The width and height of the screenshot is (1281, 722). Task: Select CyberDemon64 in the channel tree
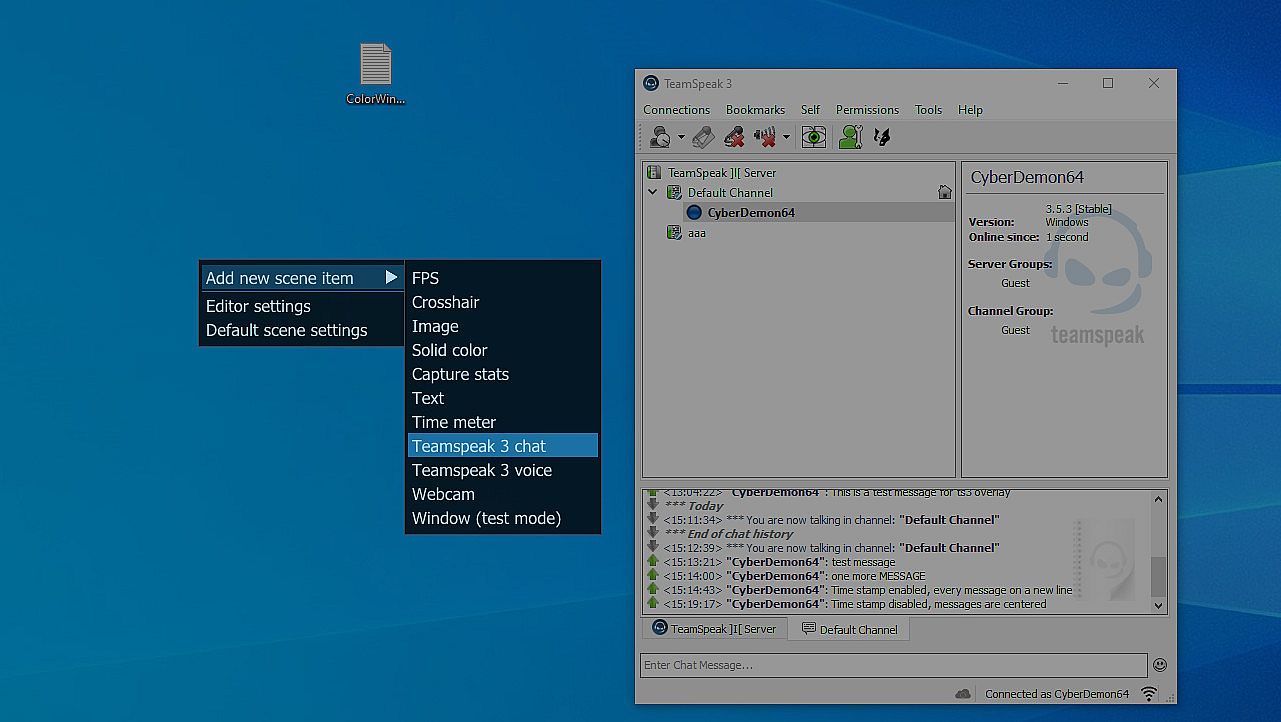(750, 212)
